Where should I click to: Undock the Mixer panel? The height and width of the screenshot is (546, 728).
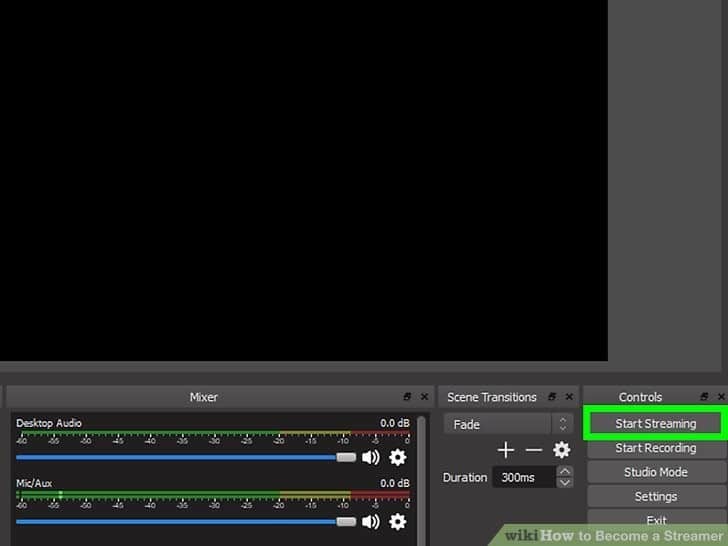[407, 397]
